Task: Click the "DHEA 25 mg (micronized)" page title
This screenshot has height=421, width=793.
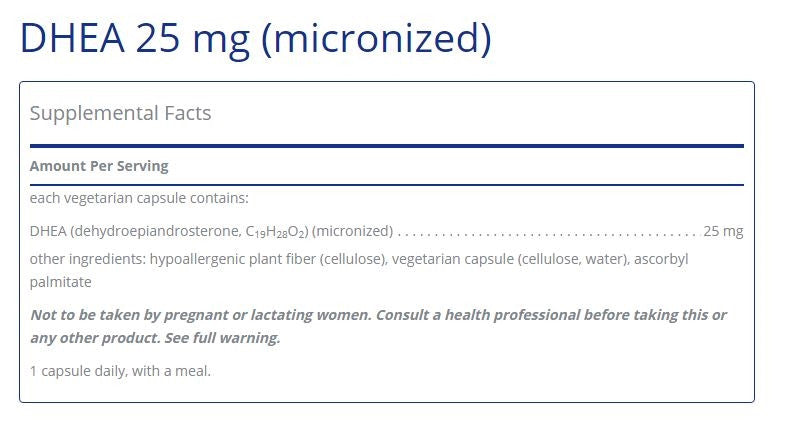Action: pos(256,38)
